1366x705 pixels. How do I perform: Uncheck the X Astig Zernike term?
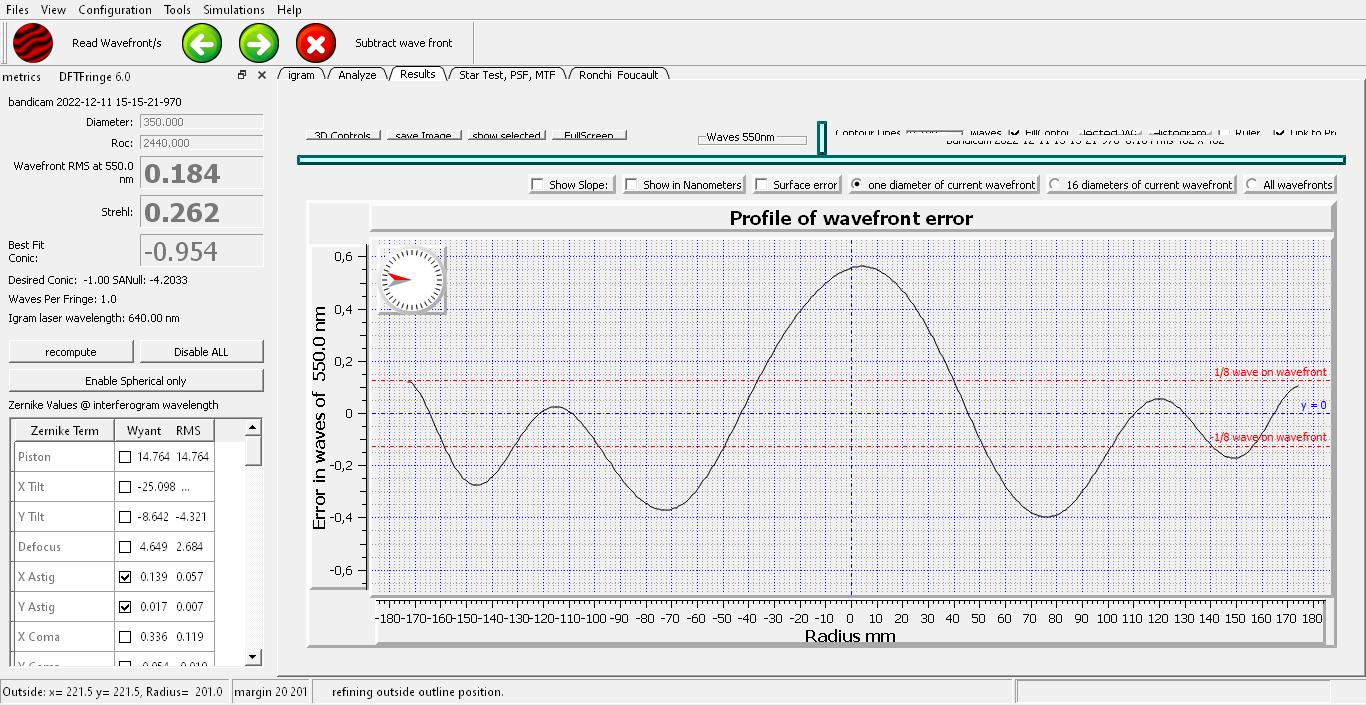click(x=125, y=577)
